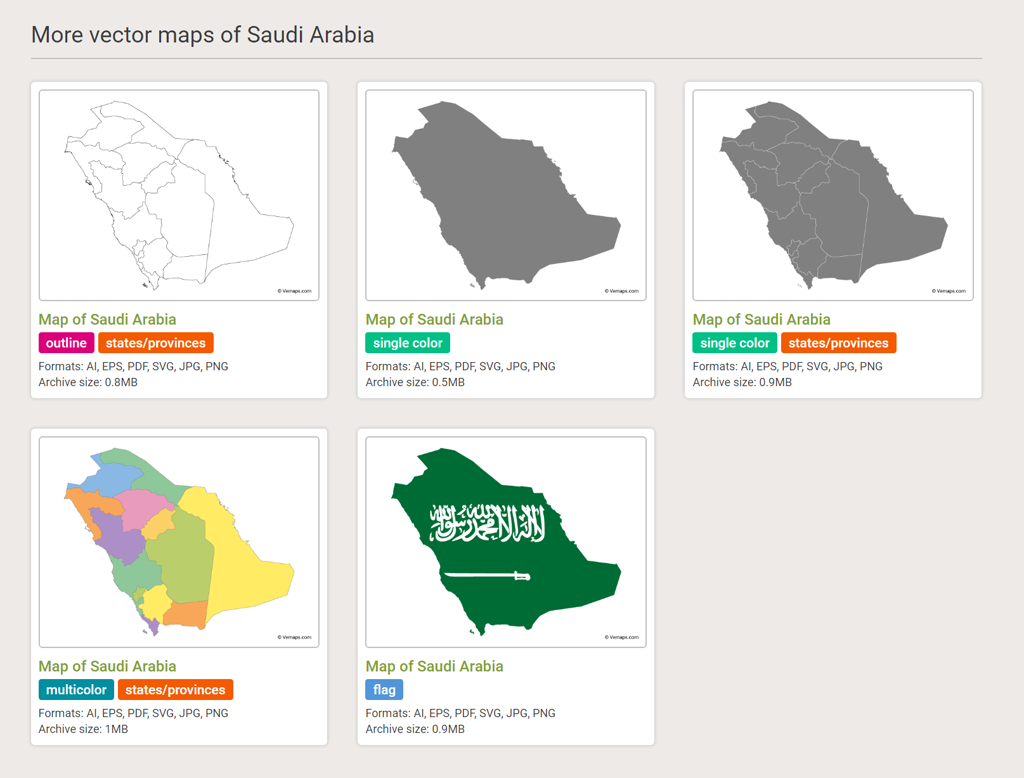This screenshot has width=1024, height=778.
Task: Open Map of Saudi Arabia link, flag card
Action: (x=434, y=666)
